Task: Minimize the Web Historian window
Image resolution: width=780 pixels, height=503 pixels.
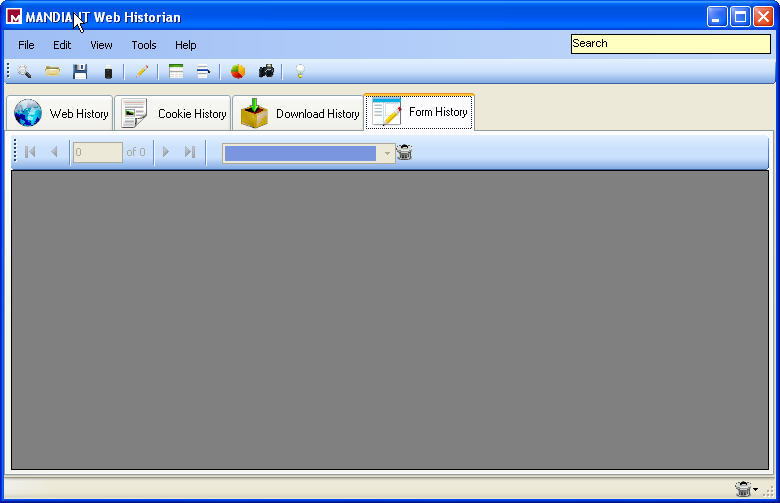Action: [717, 17]
